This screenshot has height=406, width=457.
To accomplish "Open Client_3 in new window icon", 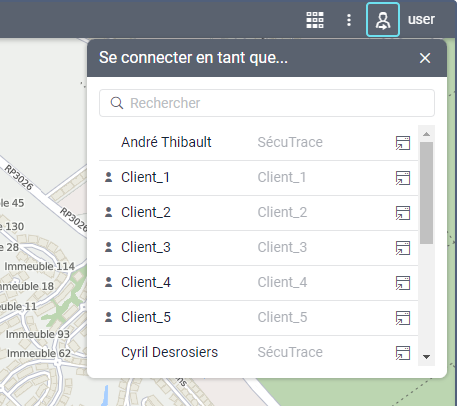I will click(x=403, y=248).
